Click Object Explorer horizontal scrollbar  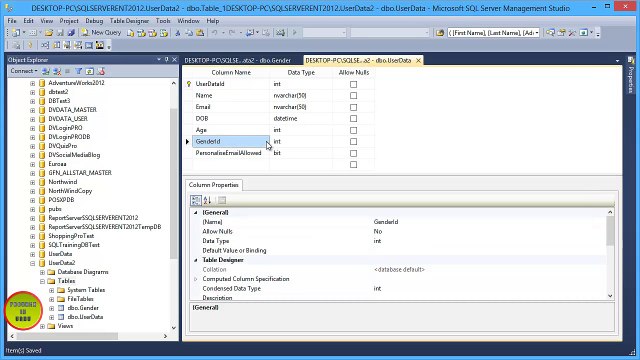click(x=67, y=336)
